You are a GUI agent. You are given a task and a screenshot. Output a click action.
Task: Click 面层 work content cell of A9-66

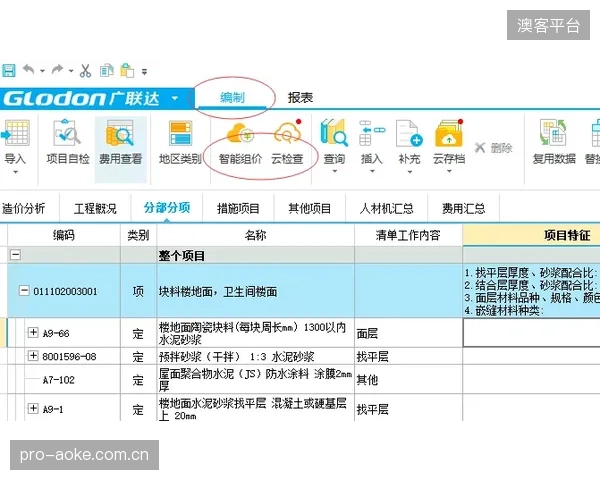coord(408,333)
